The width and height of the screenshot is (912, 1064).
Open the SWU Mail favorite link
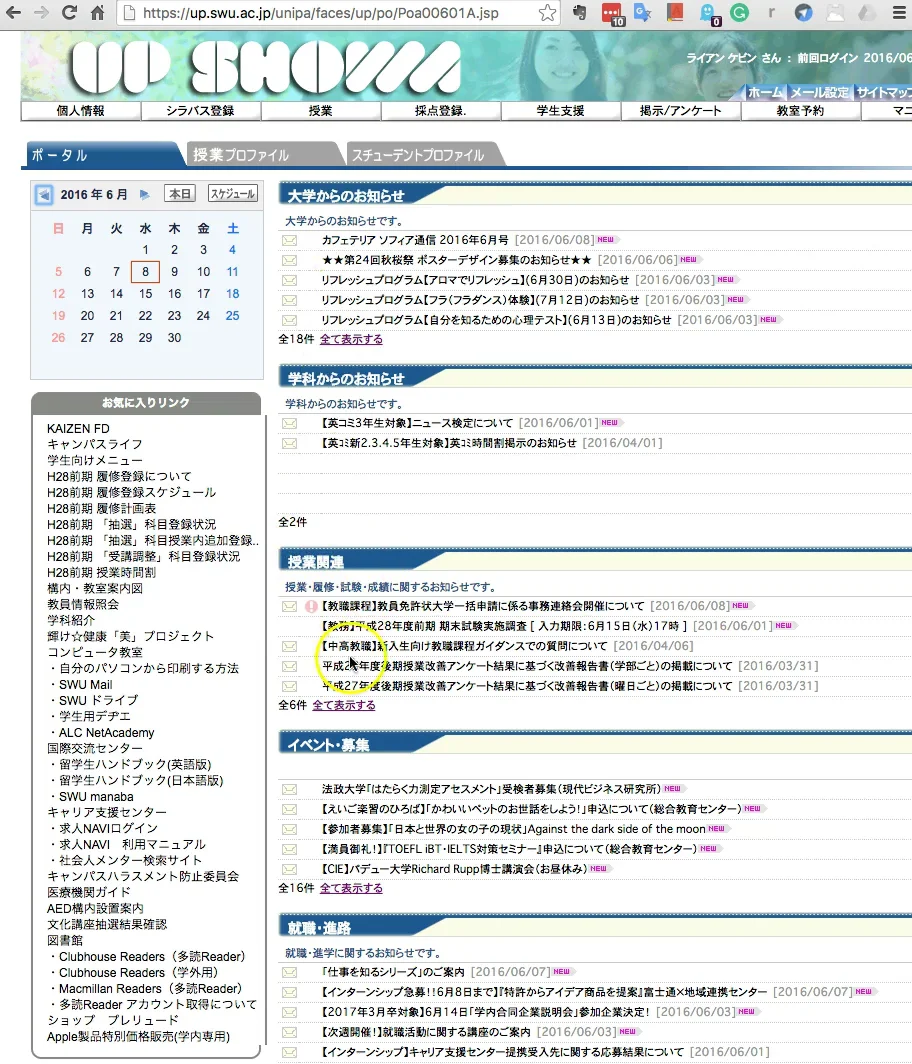(x=86, y=685)
